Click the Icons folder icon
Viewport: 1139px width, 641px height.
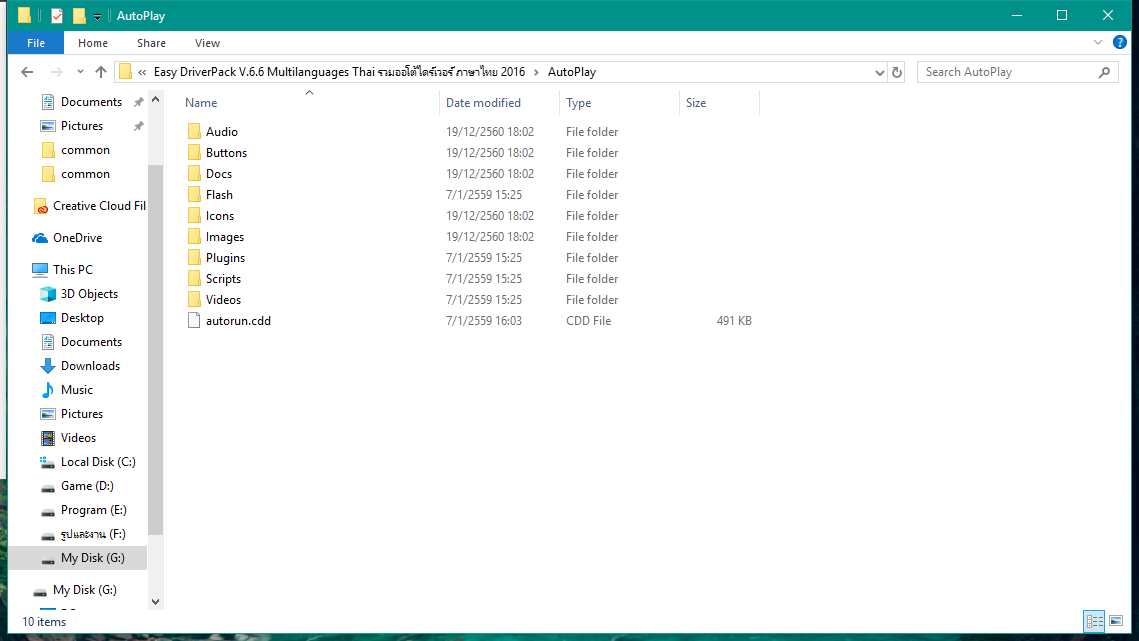[x=194, y=216]
